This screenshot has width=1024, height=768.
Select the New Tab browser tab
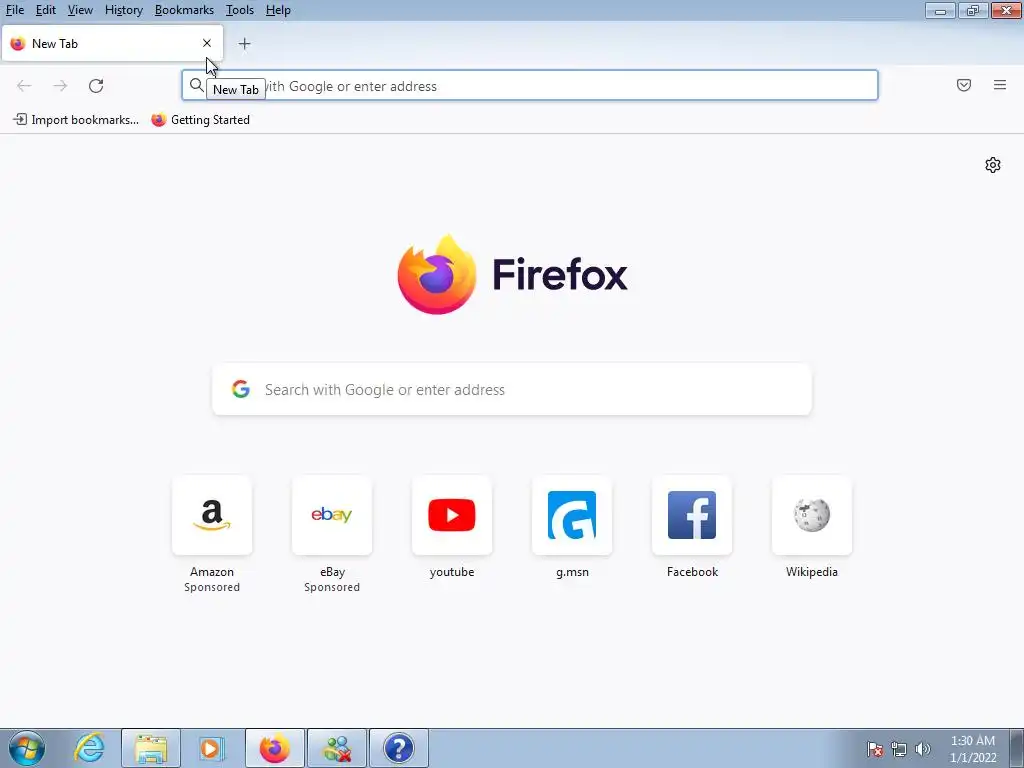coord(112,44)
